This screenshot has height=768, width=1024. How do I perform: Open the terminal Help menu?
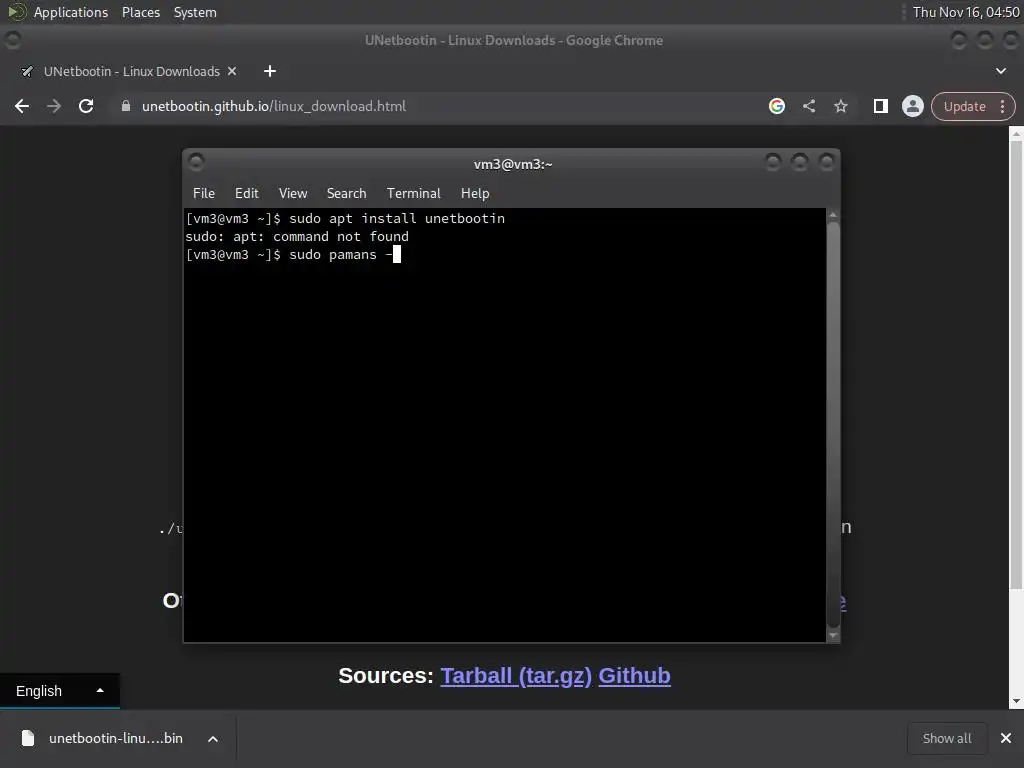[475, 193]
